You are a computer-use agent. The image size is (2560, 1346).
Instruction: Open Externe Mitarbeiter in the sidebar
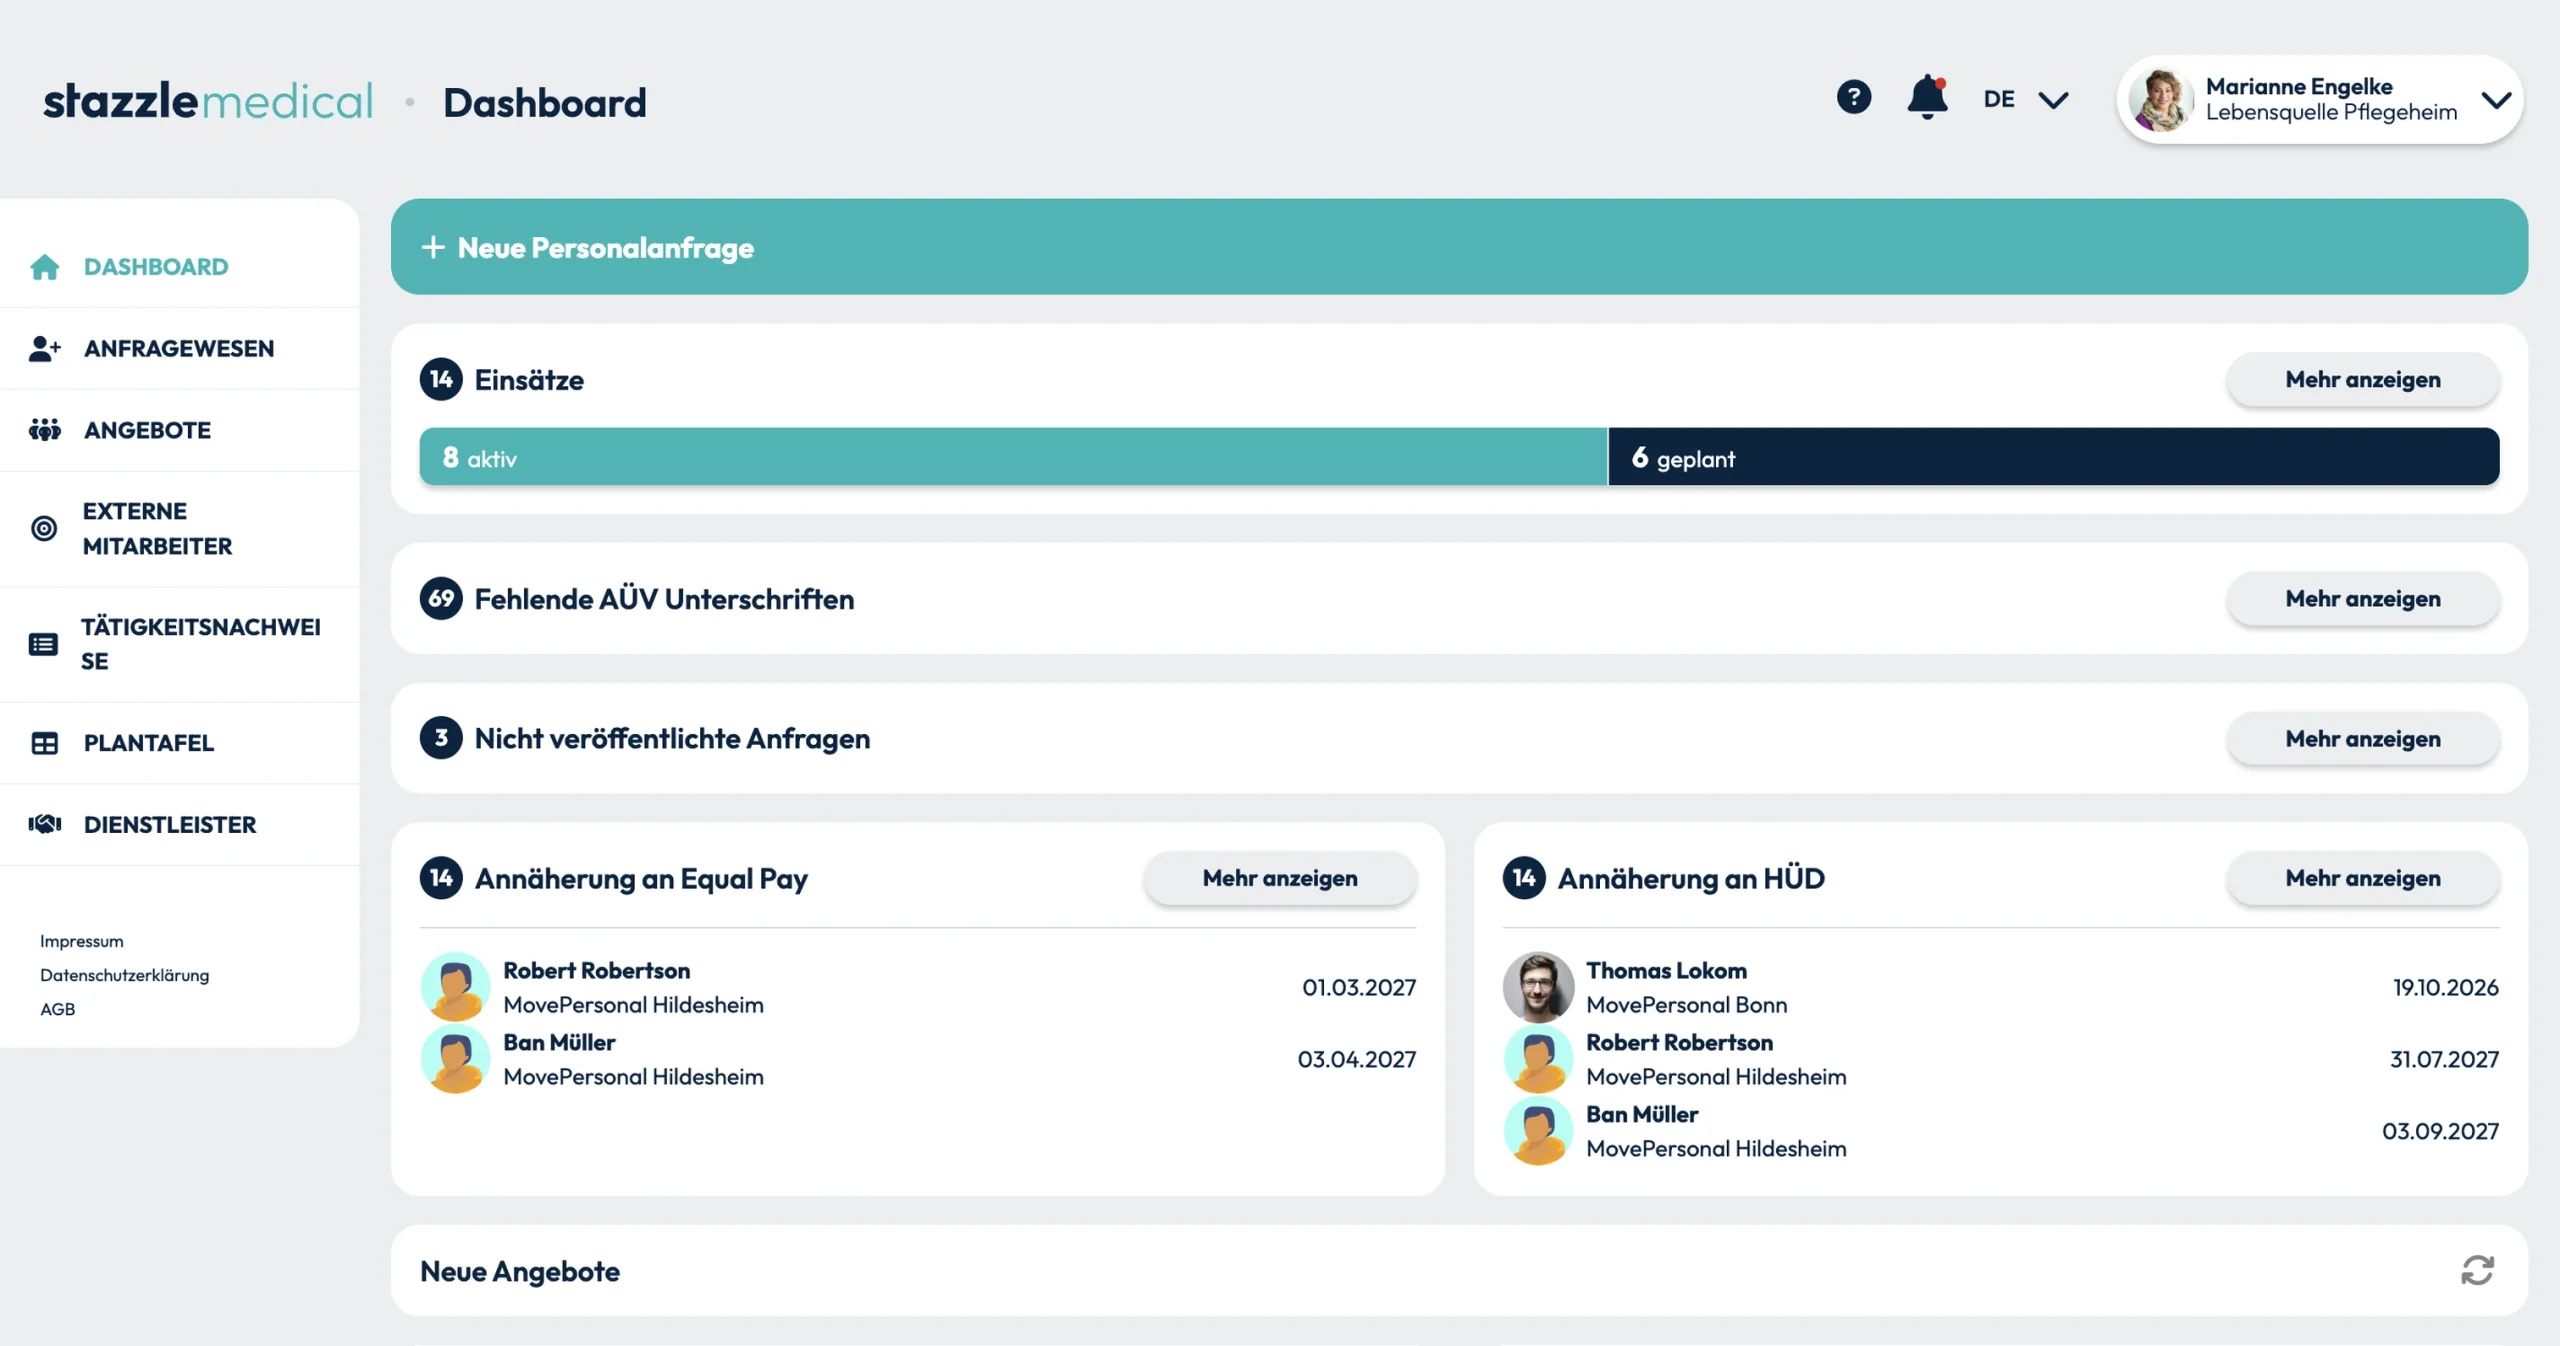pyautogui.click(x=180, y=528)
